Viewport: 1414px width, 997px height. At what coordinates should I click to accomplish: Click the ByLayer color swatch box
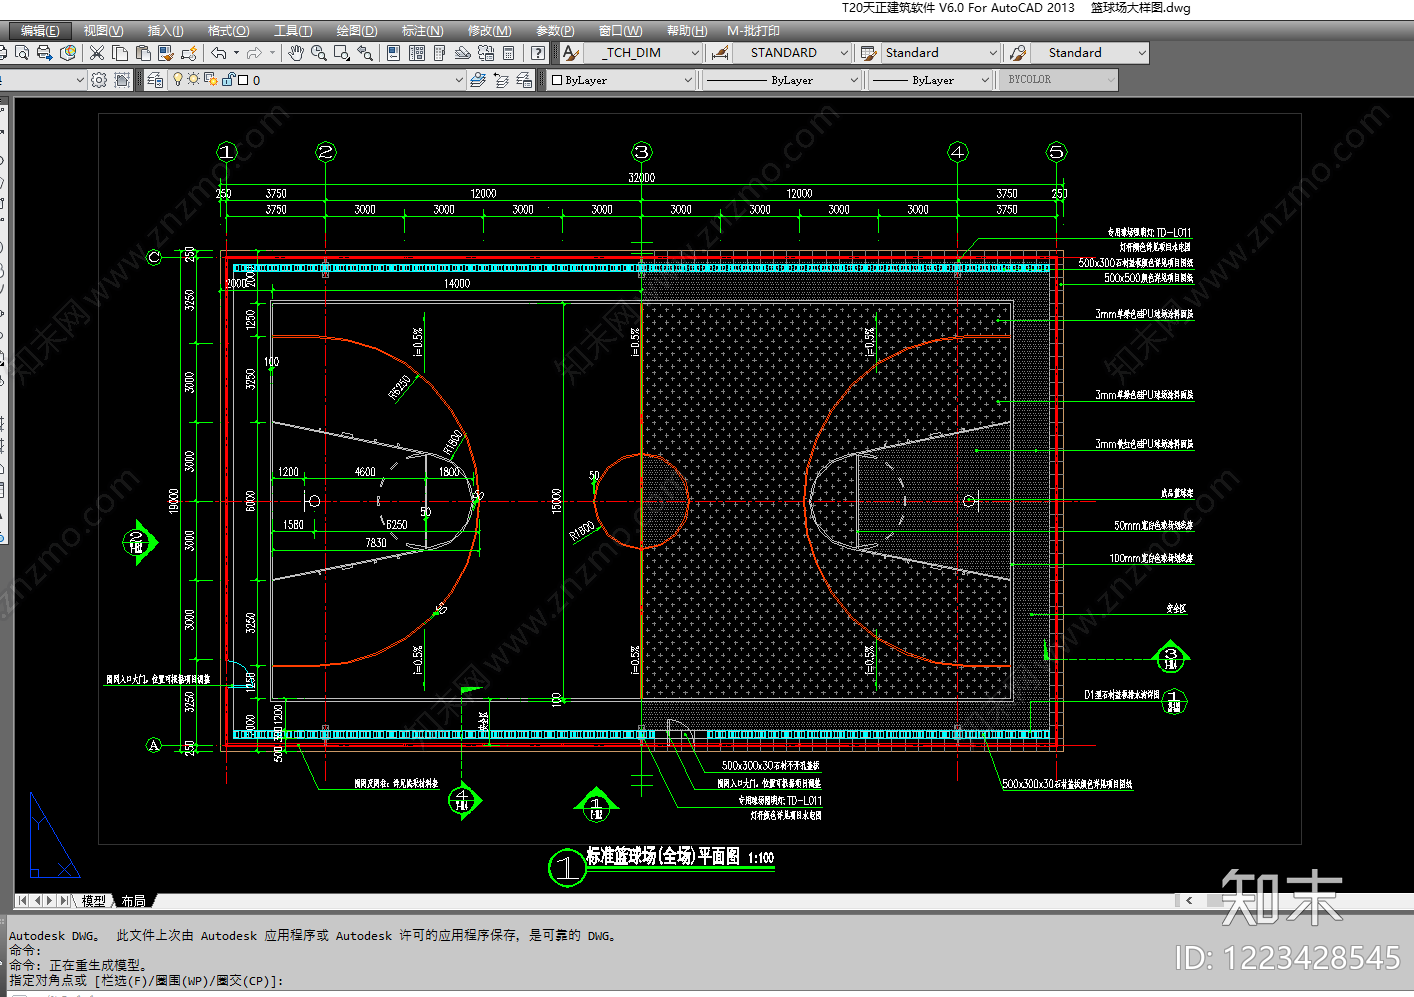click(x=557, y=80)
